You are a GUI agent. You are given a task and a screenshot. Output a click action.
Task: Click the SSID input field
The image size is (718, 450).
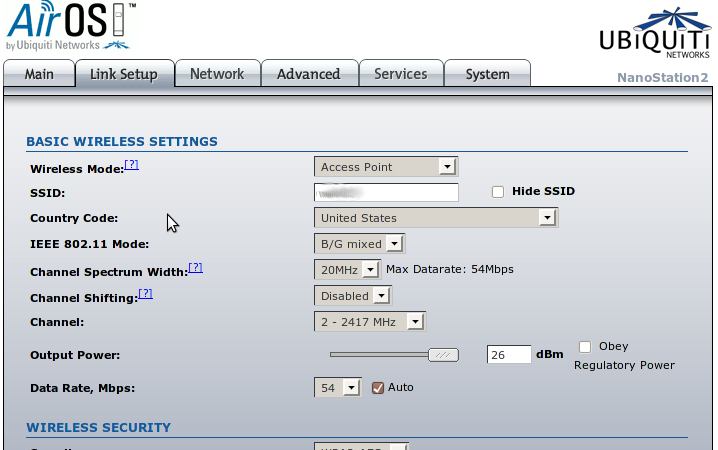pos(386,192)
